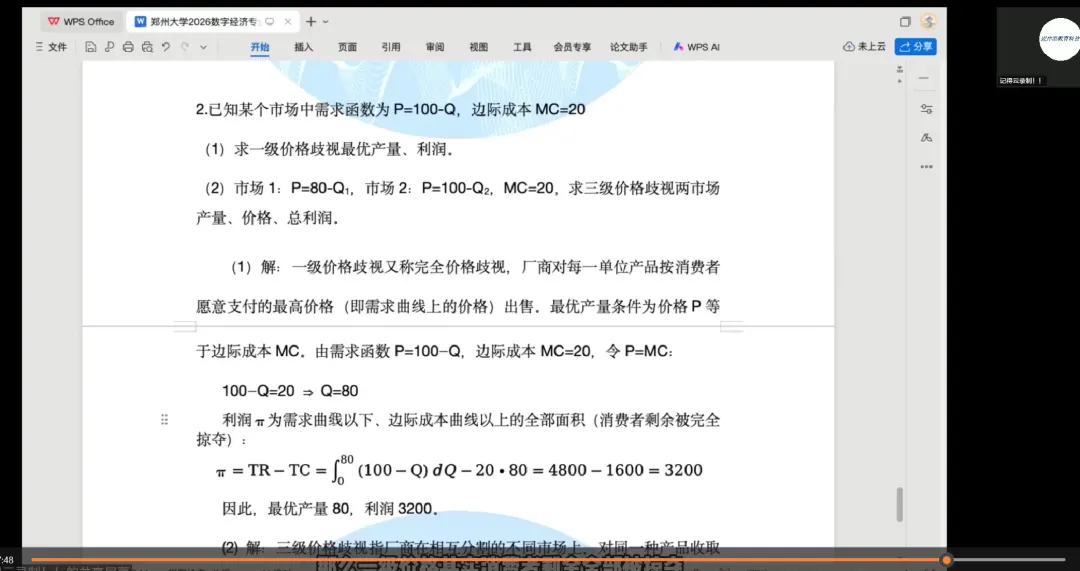The width and height of the screenshot is (1080, 571).
Task: Select the 视图 ribbon tab
Action: [x=479, y=47]
